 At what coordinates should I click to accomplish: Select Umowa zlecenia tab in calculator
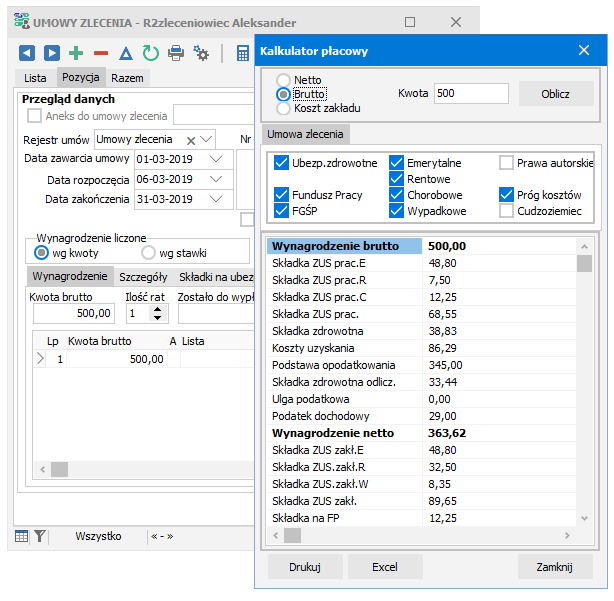pos(305,134)
